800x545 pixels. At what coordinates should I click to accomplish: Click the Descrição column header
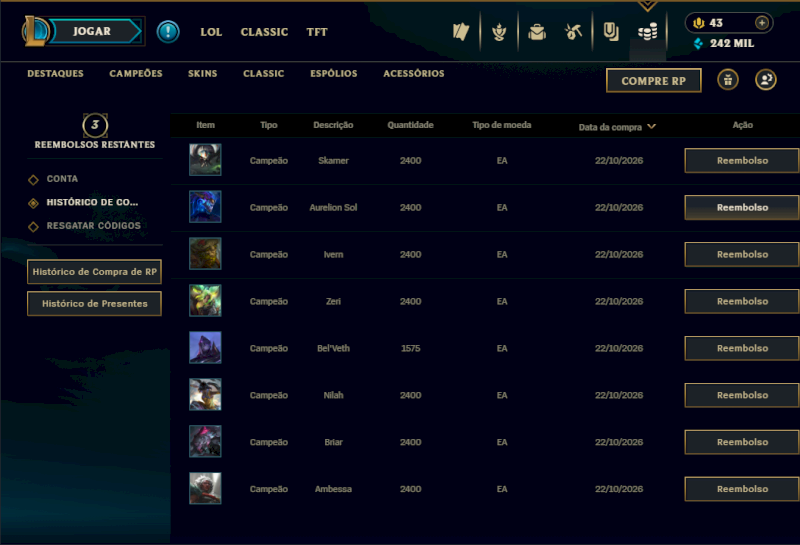coord(333,125)
